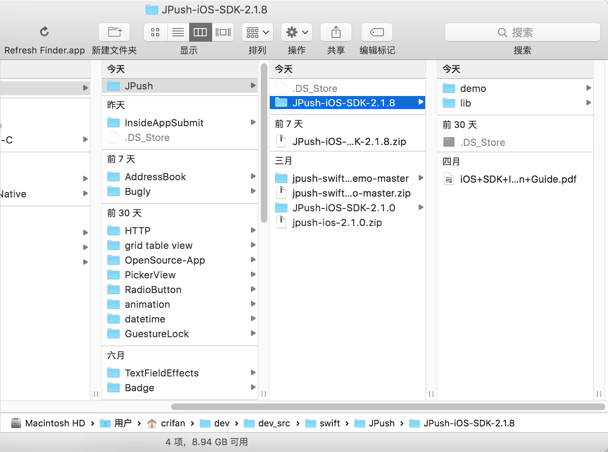Select the TextFieldEffects folder
The height and width of the screenshot is (452, 608).
click(x=180, y=373)
